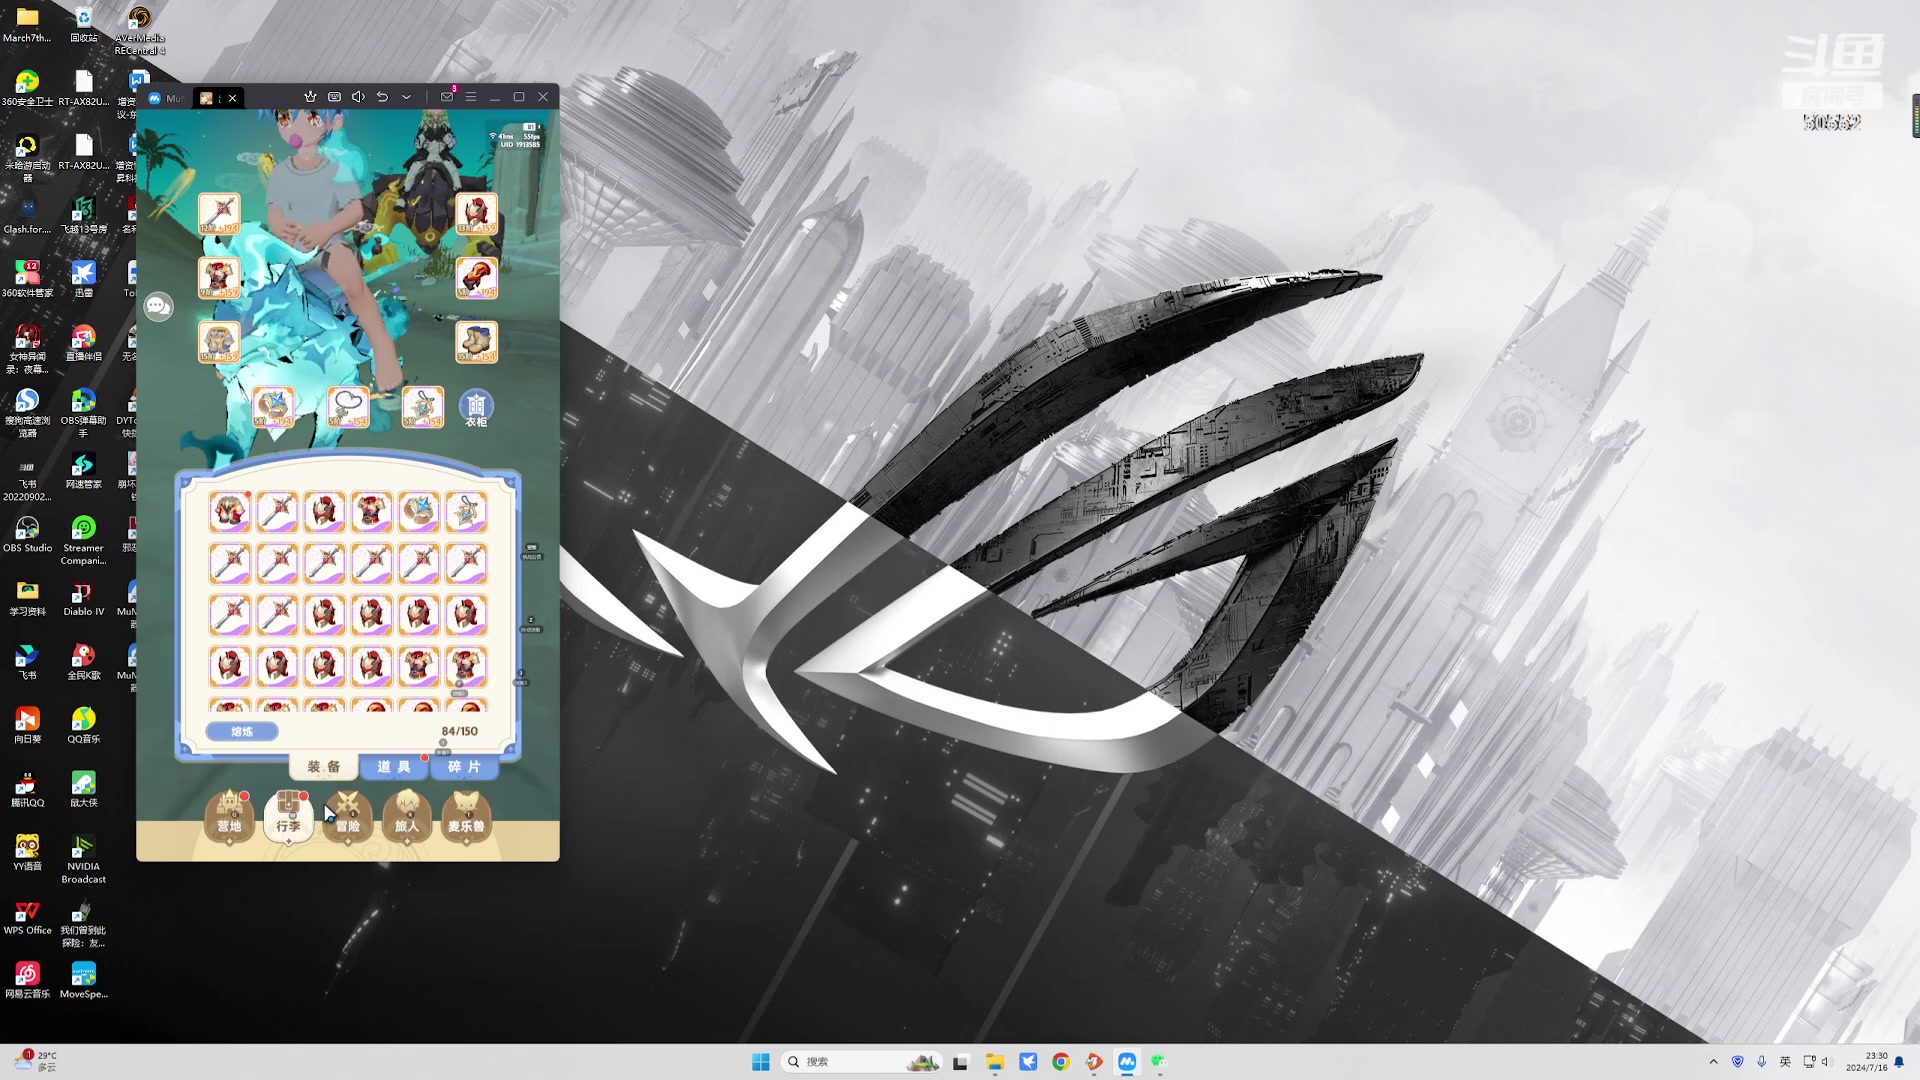Open Streamer Companion desktop shortcut
The image size is (1920, 1080).
pyautogui.click(x=83, y=541)
